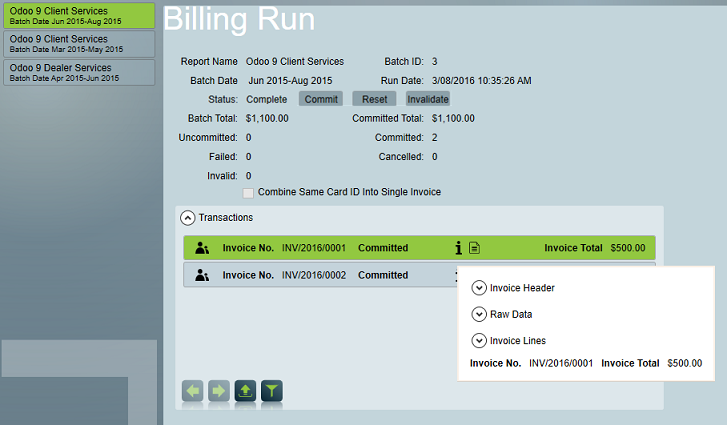This screenshot has height=425, width=727.
Task: Click the Commit button
Action: pyautogui.click(x=321, y=99)
